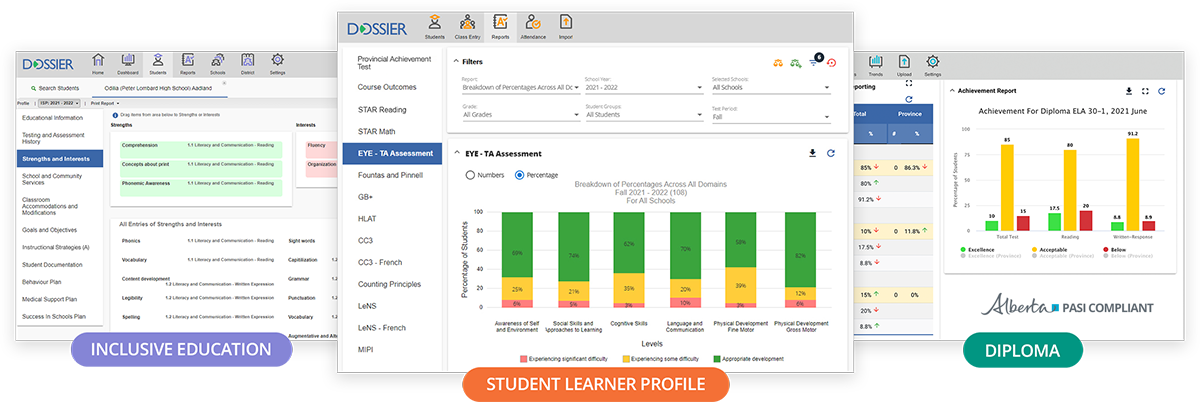Open the Print Report menu button

click(x=105, y=102)
